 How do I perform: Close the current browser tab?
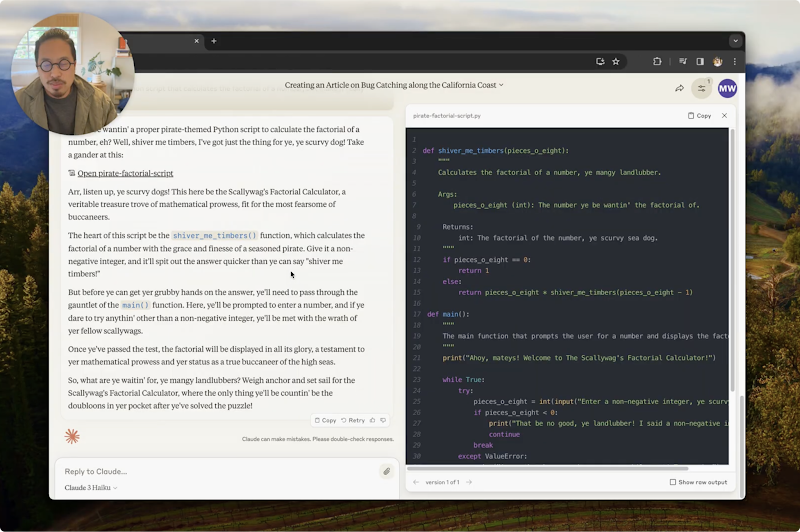(x=196, y=41)
